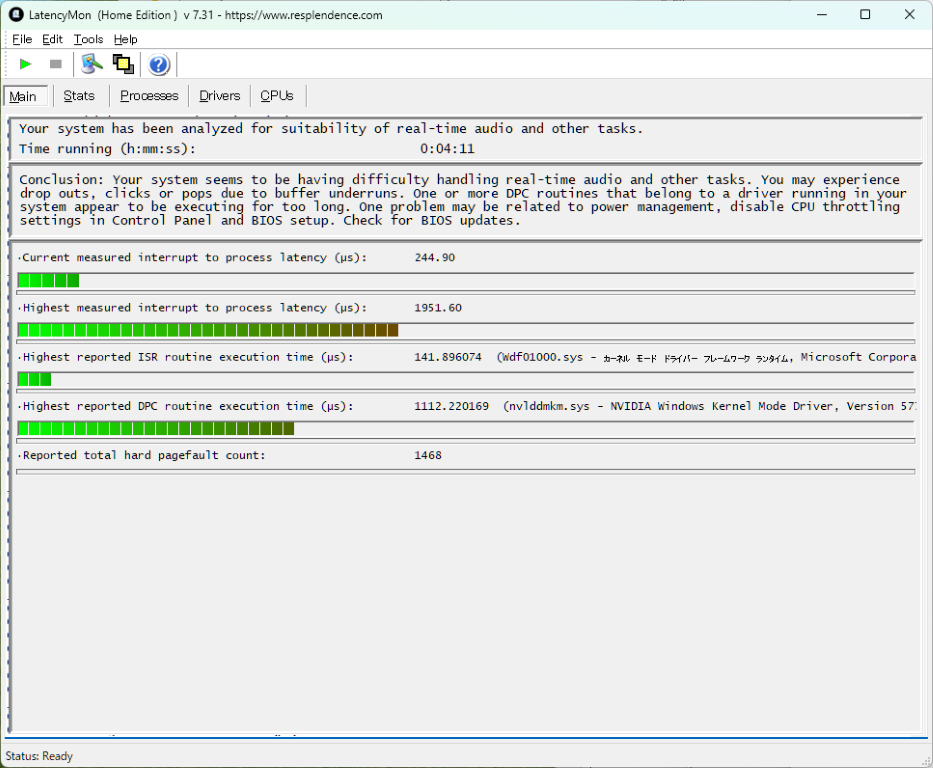Viewport: 933px width, 768px height.
Task: Click the ISR value 141.896074
Action: point(448,358)
